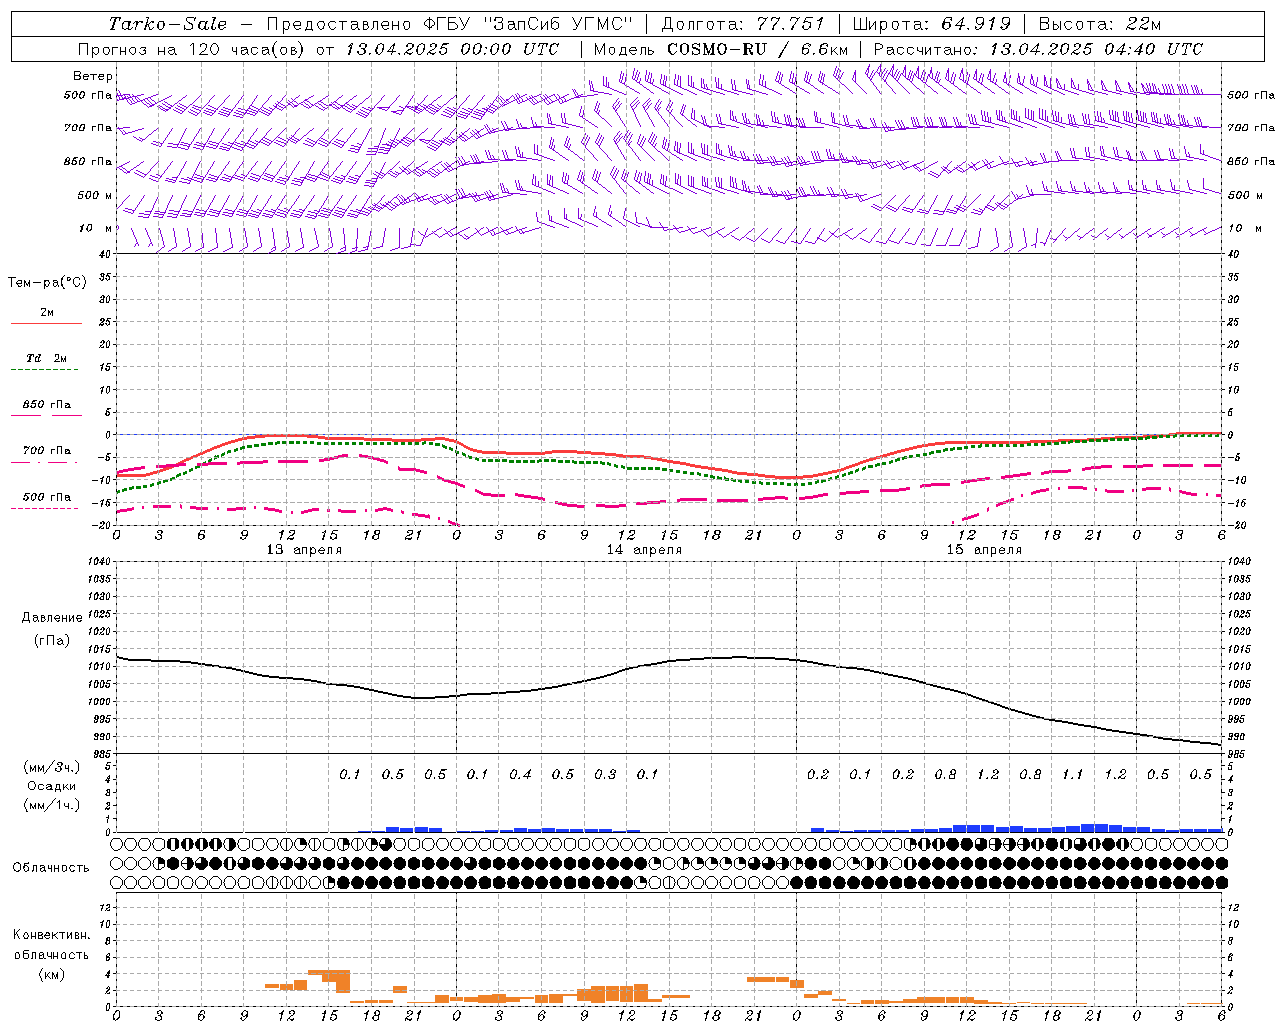The height and width of the screenshot is (1024, 1280).
Task: Click the 15 апреля date label
Action: [x=984, y=550]
